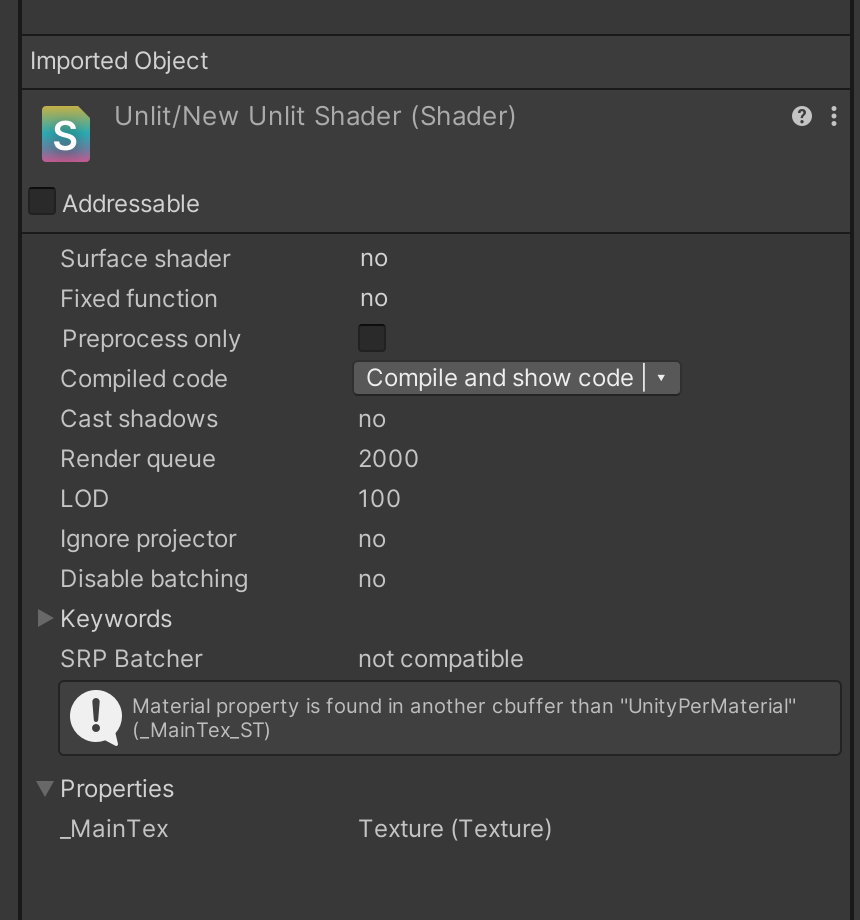Enable the Addressable checkbox
Image resolution: width=860 pixels, height=920 pixels.
42,202
